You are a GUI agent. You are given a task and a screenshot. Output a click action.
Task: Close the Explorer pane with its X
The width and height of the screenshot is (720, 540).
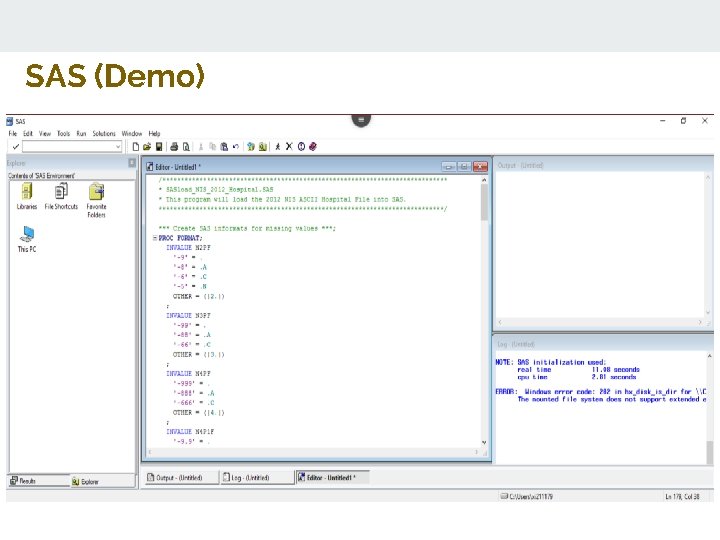pos(132,163)
